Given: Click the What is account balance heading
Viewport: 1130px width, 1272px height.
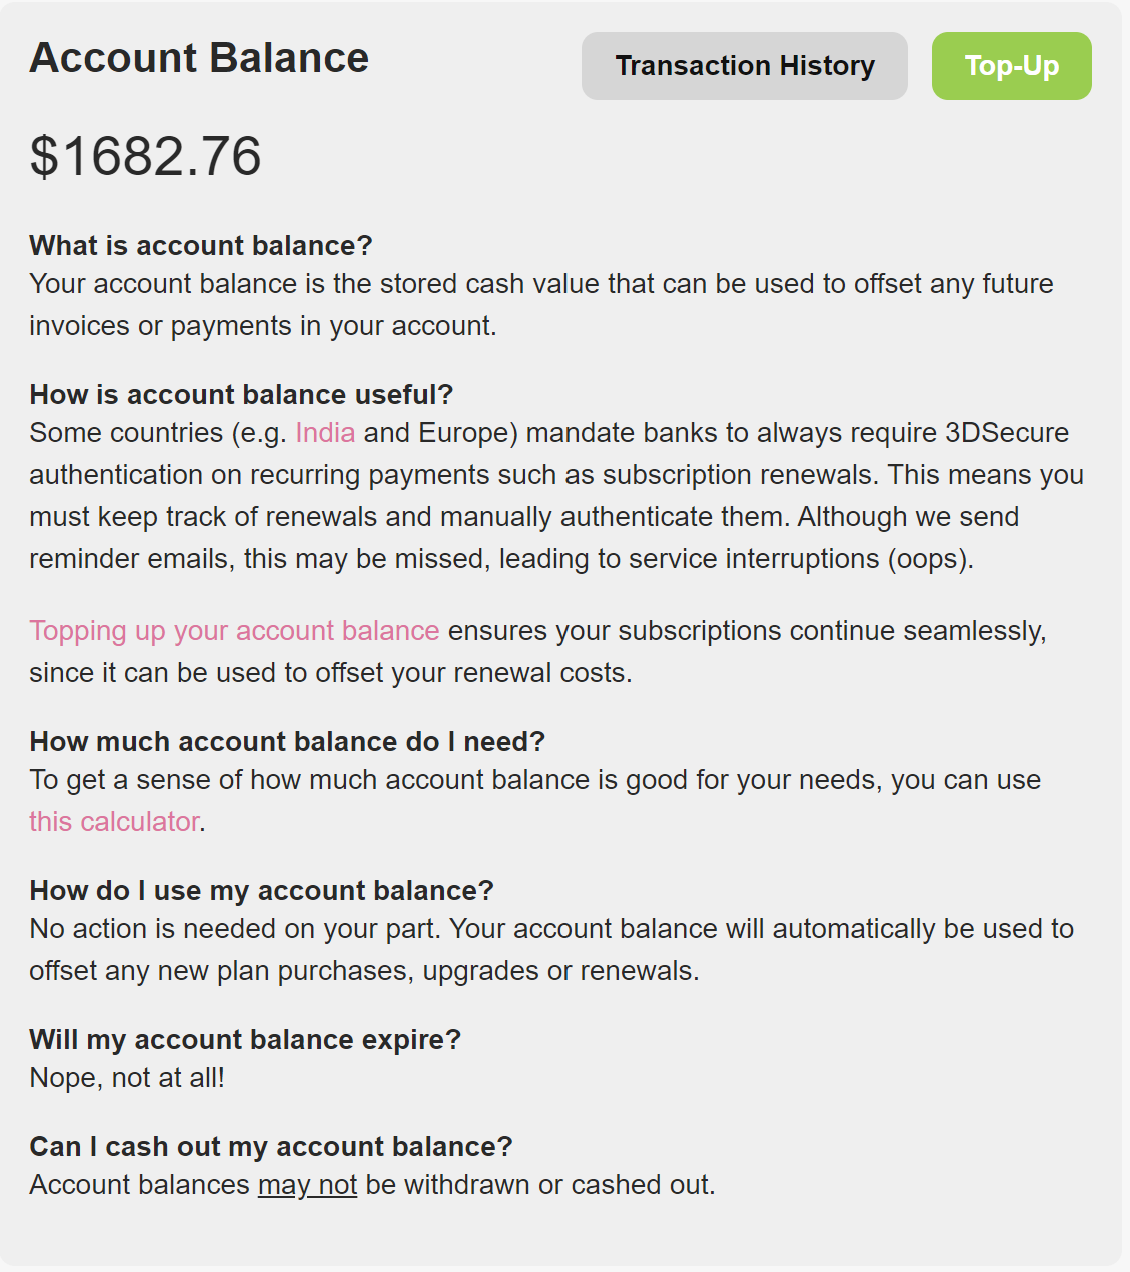Looking at the screenshot, I should click(x=199, y=246).
